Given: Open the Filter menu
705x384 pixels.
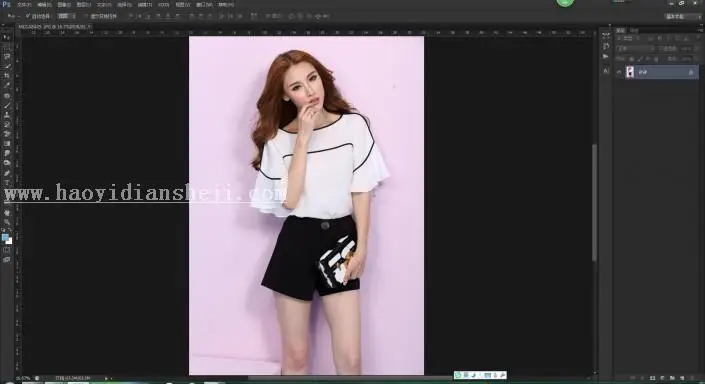Looking at the screenshot, I should click(144, 4).
